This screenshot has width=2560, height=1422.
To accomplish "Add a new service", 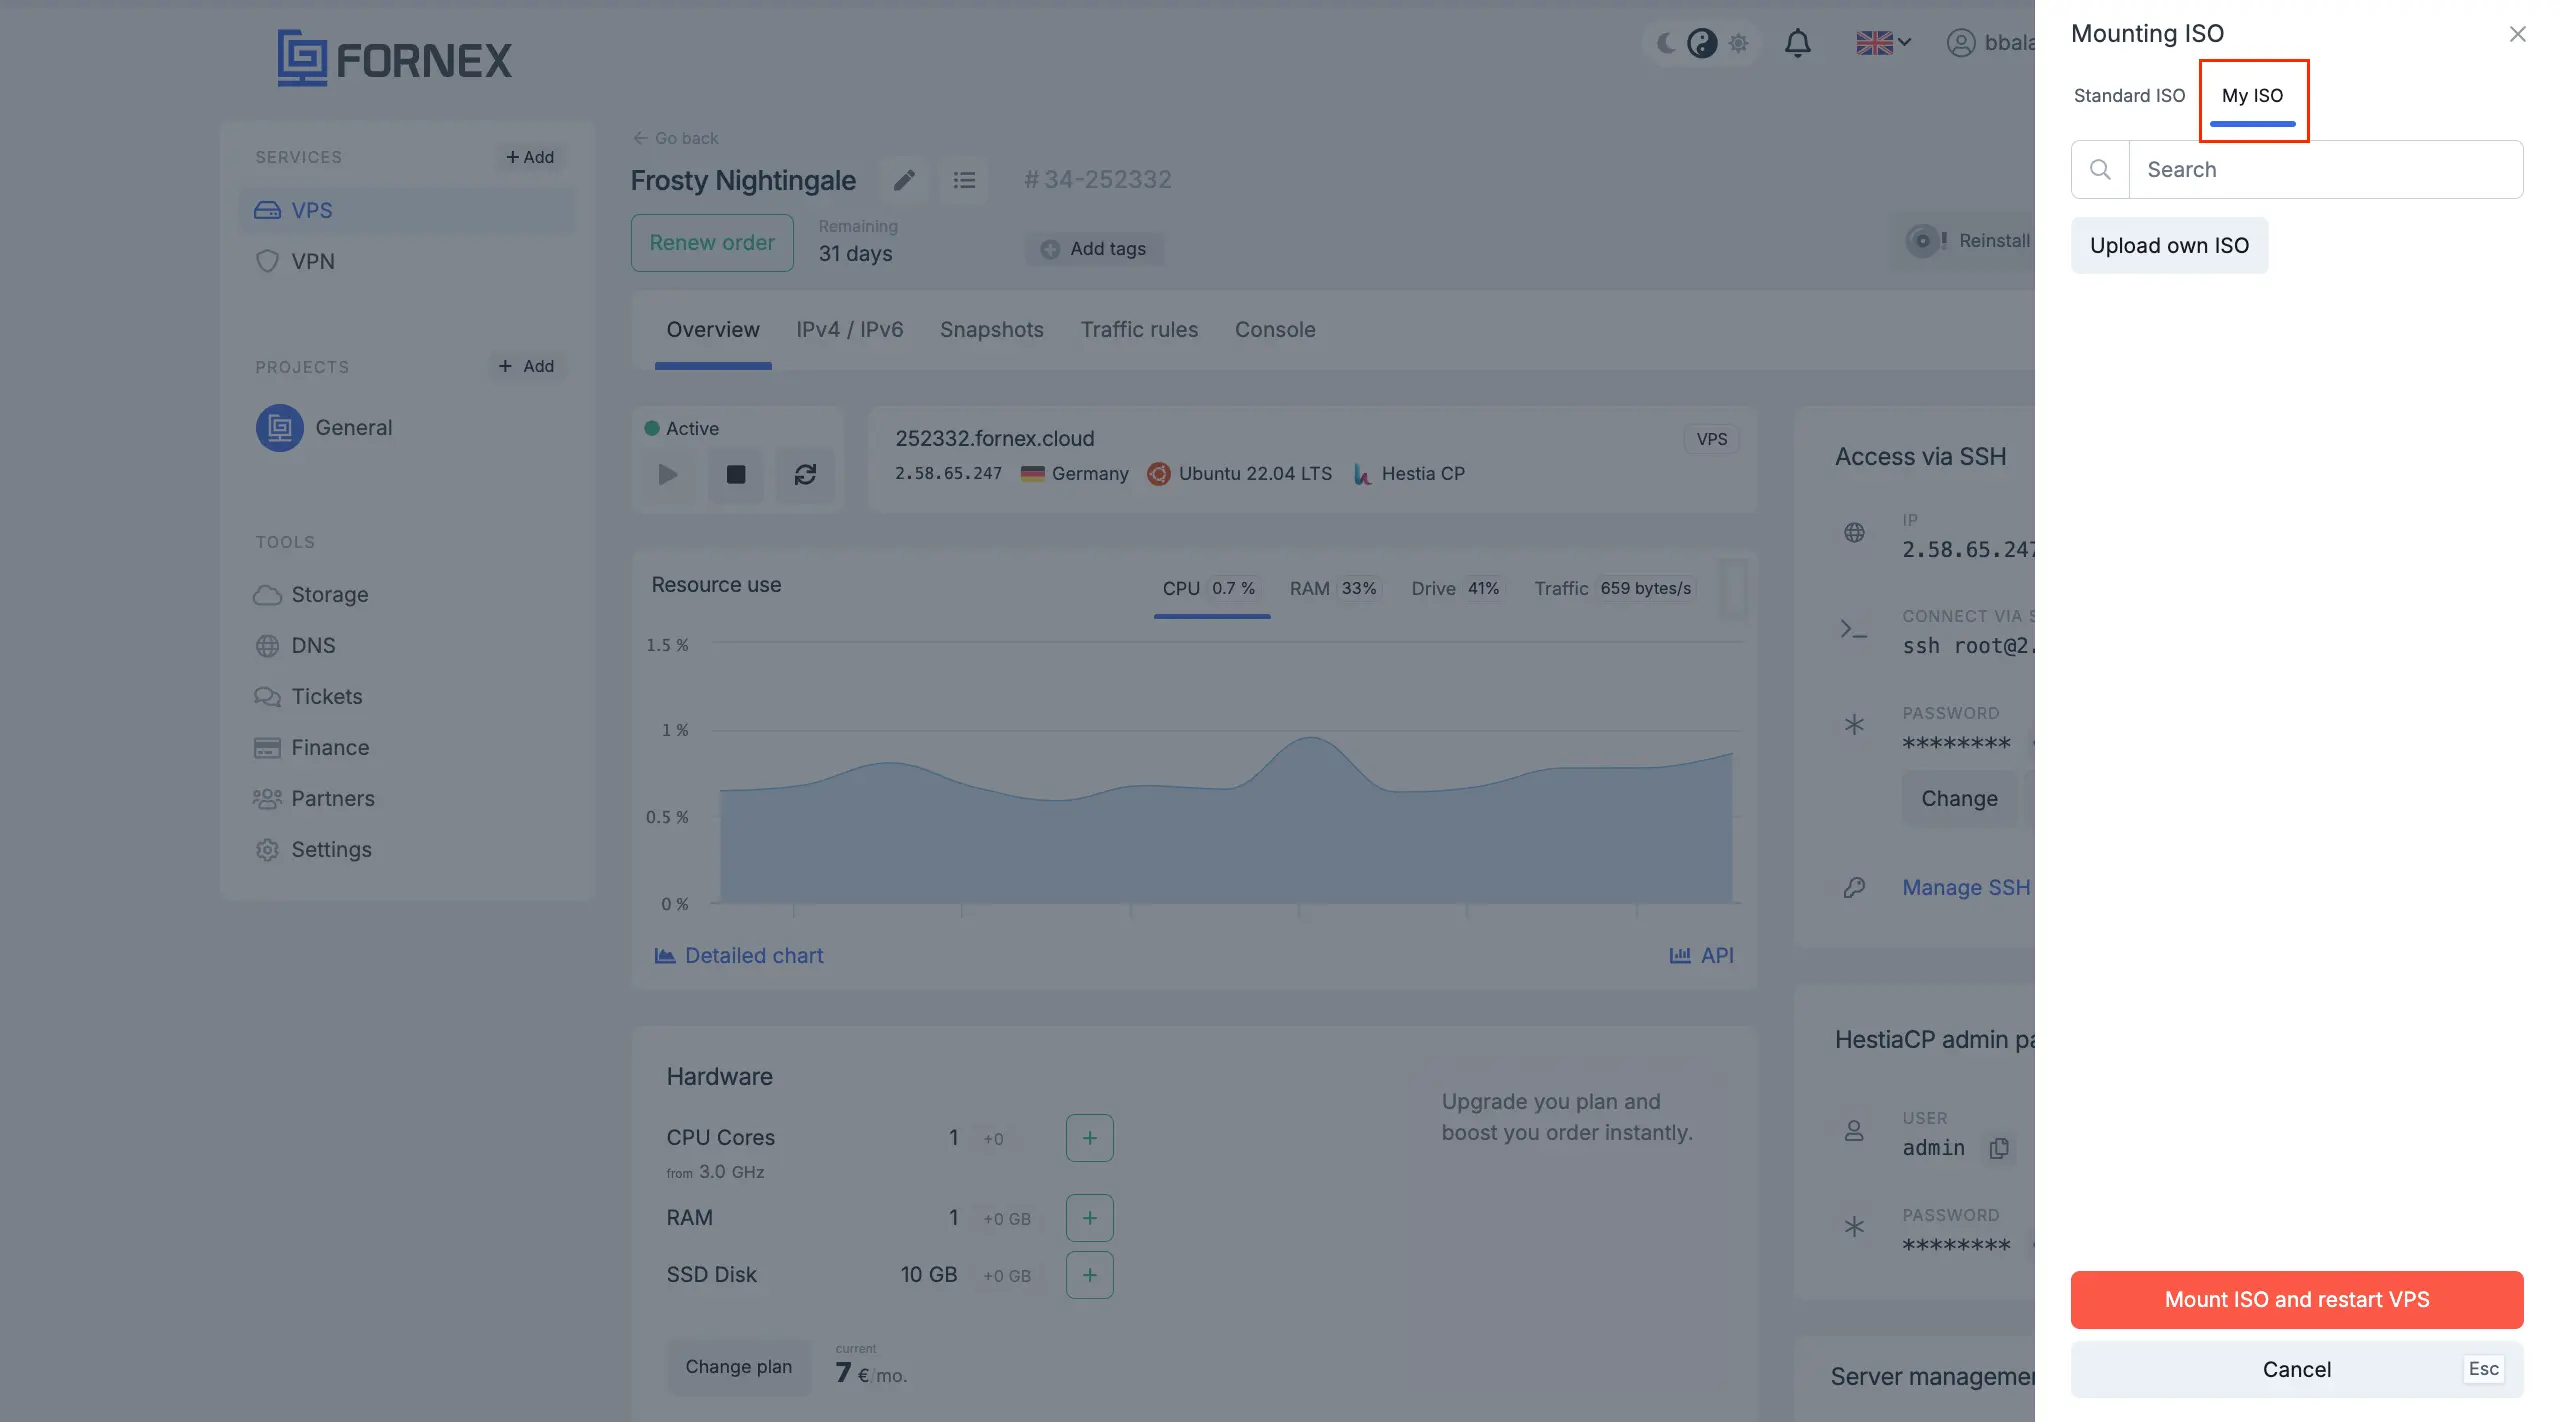I will pyautogui.click(x=530, y=157).
